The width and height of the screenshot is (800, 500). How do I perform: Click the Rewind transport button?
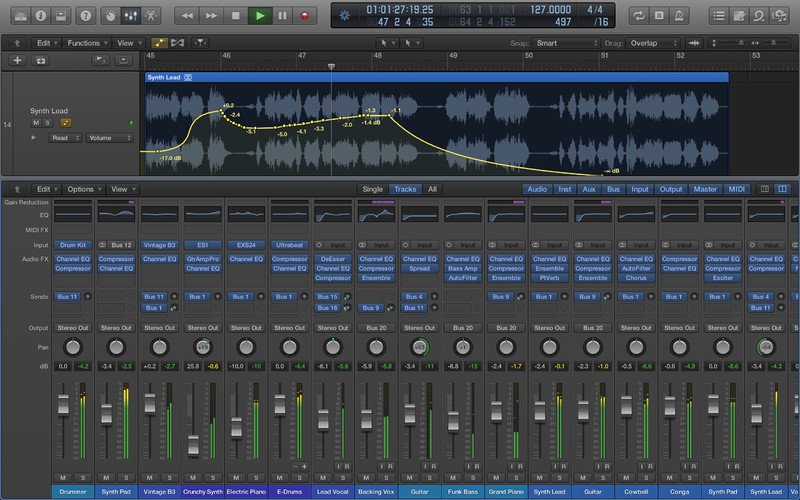[x=188, y=16]
